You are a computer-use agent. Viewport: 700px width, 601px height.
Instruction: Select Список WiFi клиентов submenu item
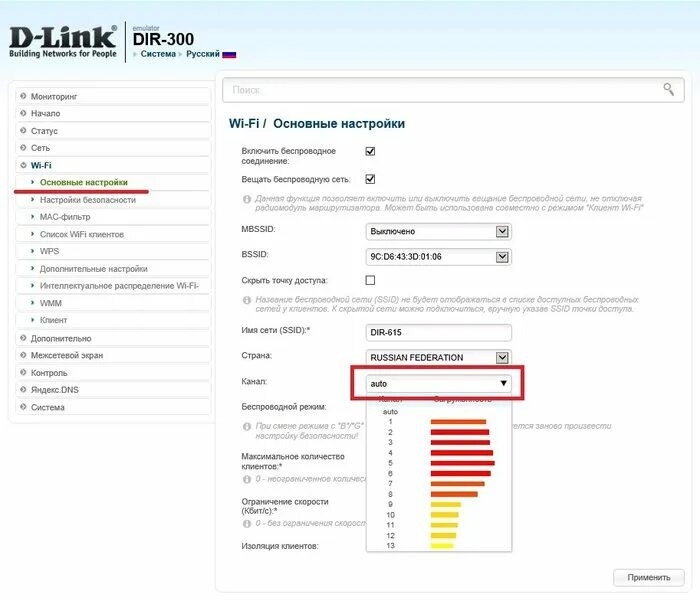click(112, 234)
